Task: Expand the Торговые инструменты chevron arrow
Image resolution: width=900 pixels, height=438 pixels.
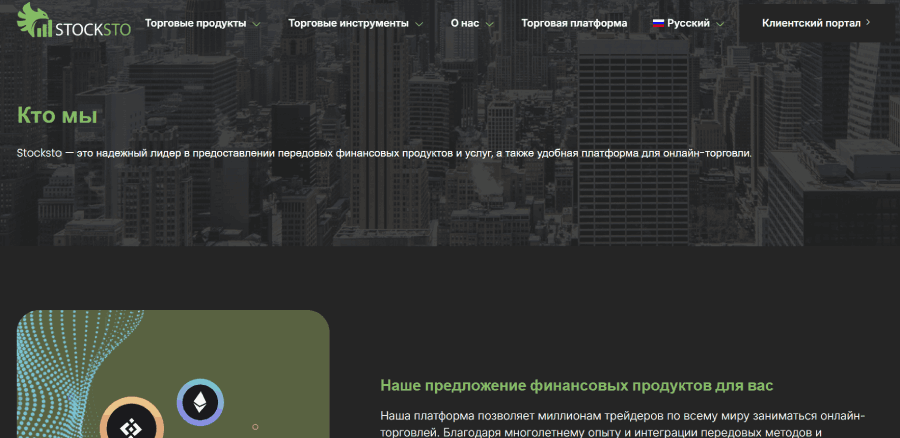Action: tap(419, 24)
